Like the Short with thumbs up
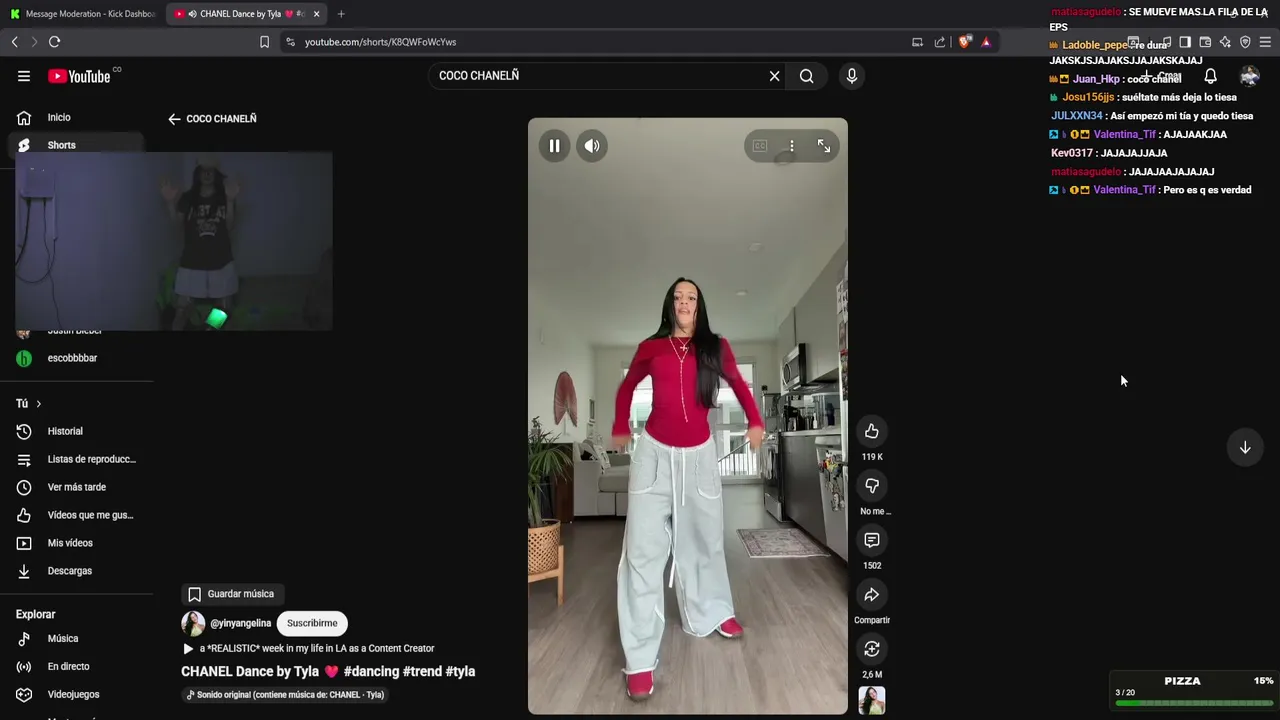The width and height of the screenshot is (1280, 720). (872, 431)
